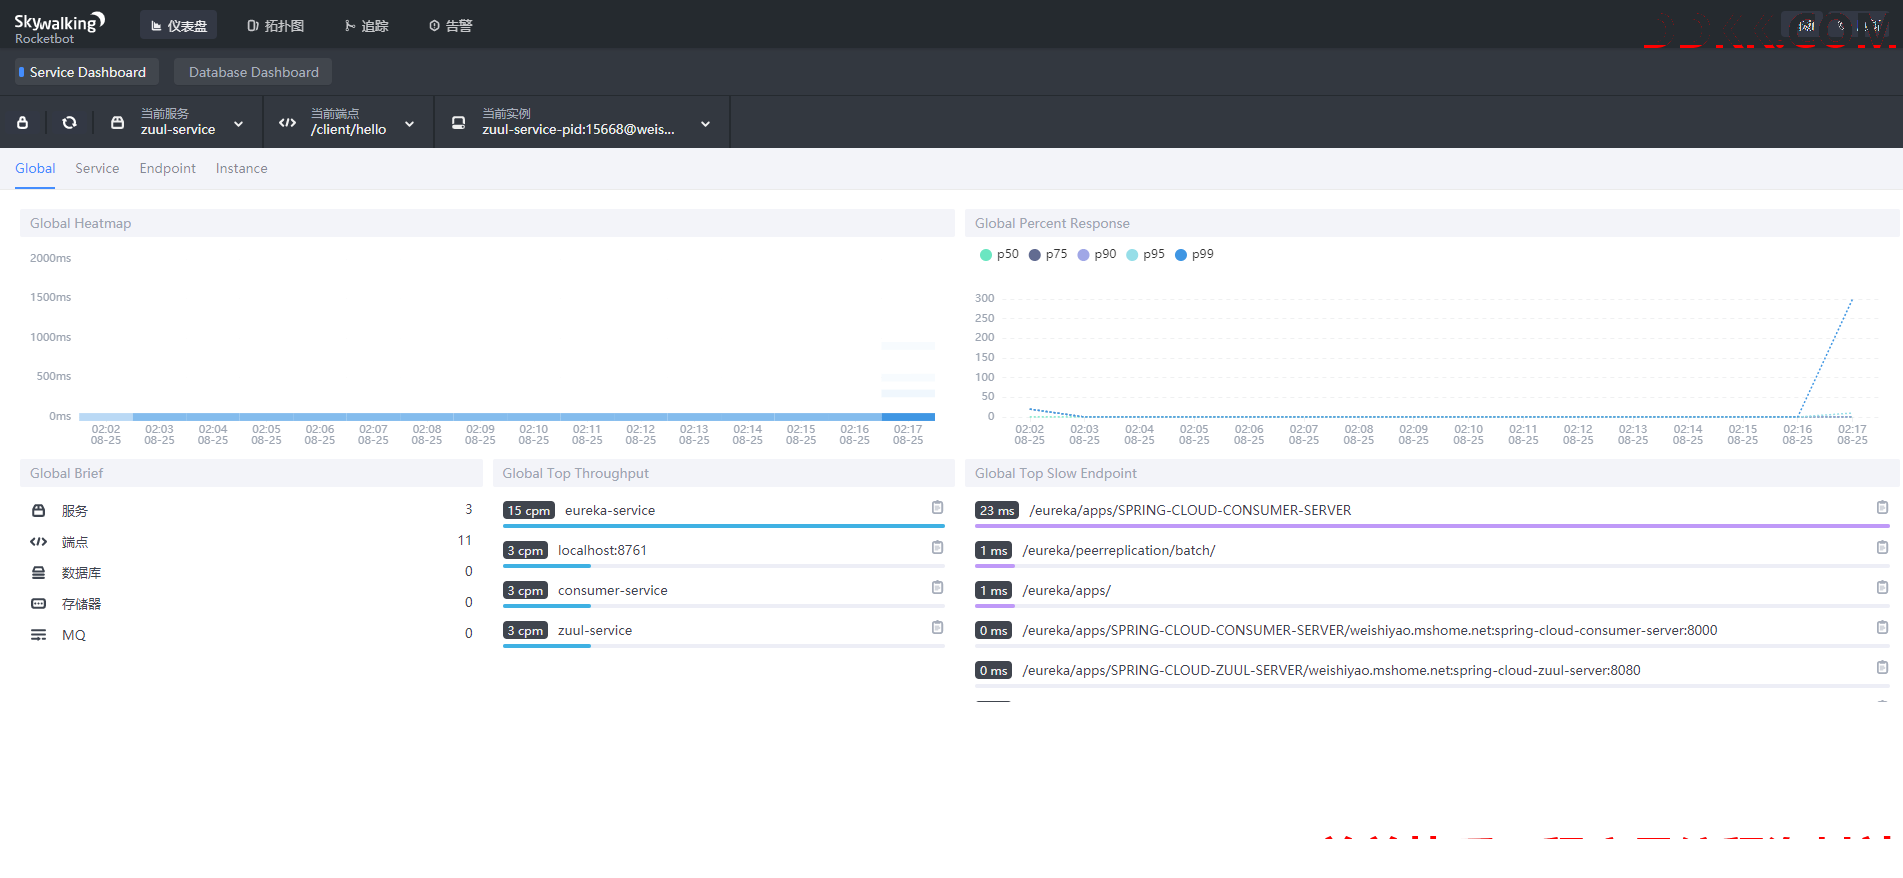The width and height of the screenshot is (1903, 878).
Task: Toggle p50 series in percent response legend
Action: coord(999,254)
